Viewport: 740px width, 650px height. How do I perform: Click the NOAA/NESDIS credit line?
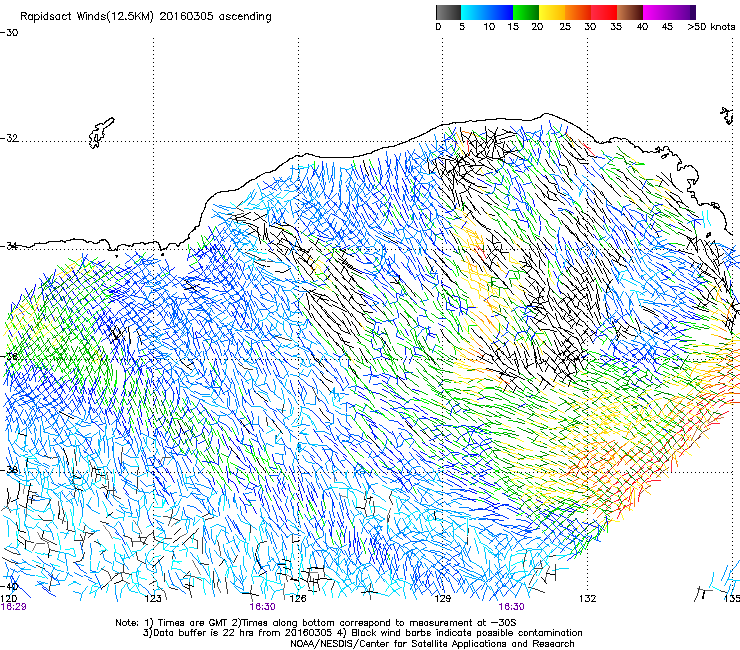(432, 644)
